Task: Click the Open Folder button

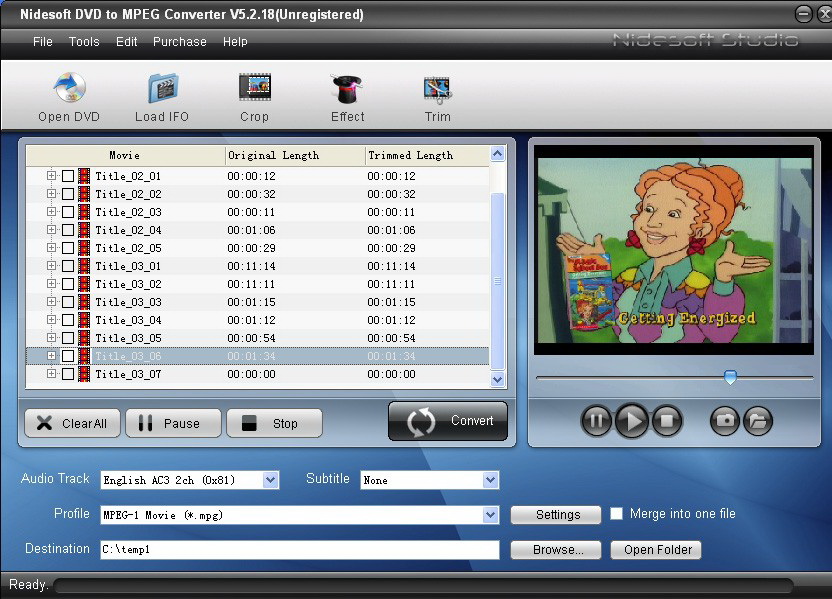Action: [656, 550]
